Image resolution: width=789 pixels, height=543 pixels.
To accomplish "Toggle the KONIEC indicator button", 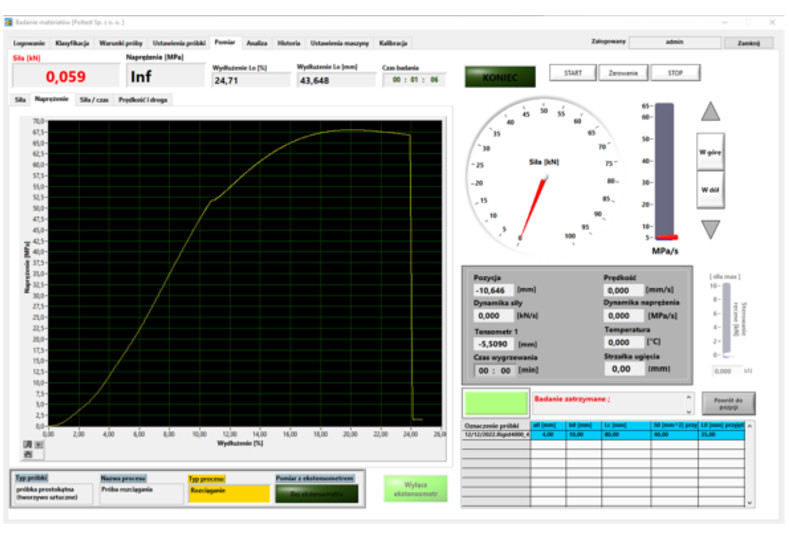I will coord(500,77).
